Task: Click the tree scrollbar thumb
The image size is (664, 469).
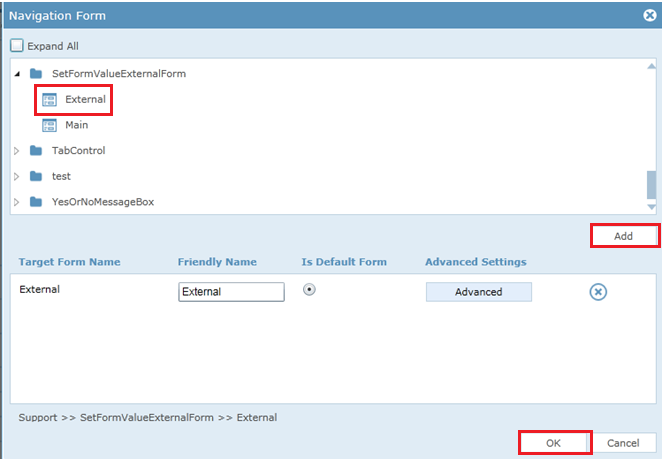Action: 651,185
